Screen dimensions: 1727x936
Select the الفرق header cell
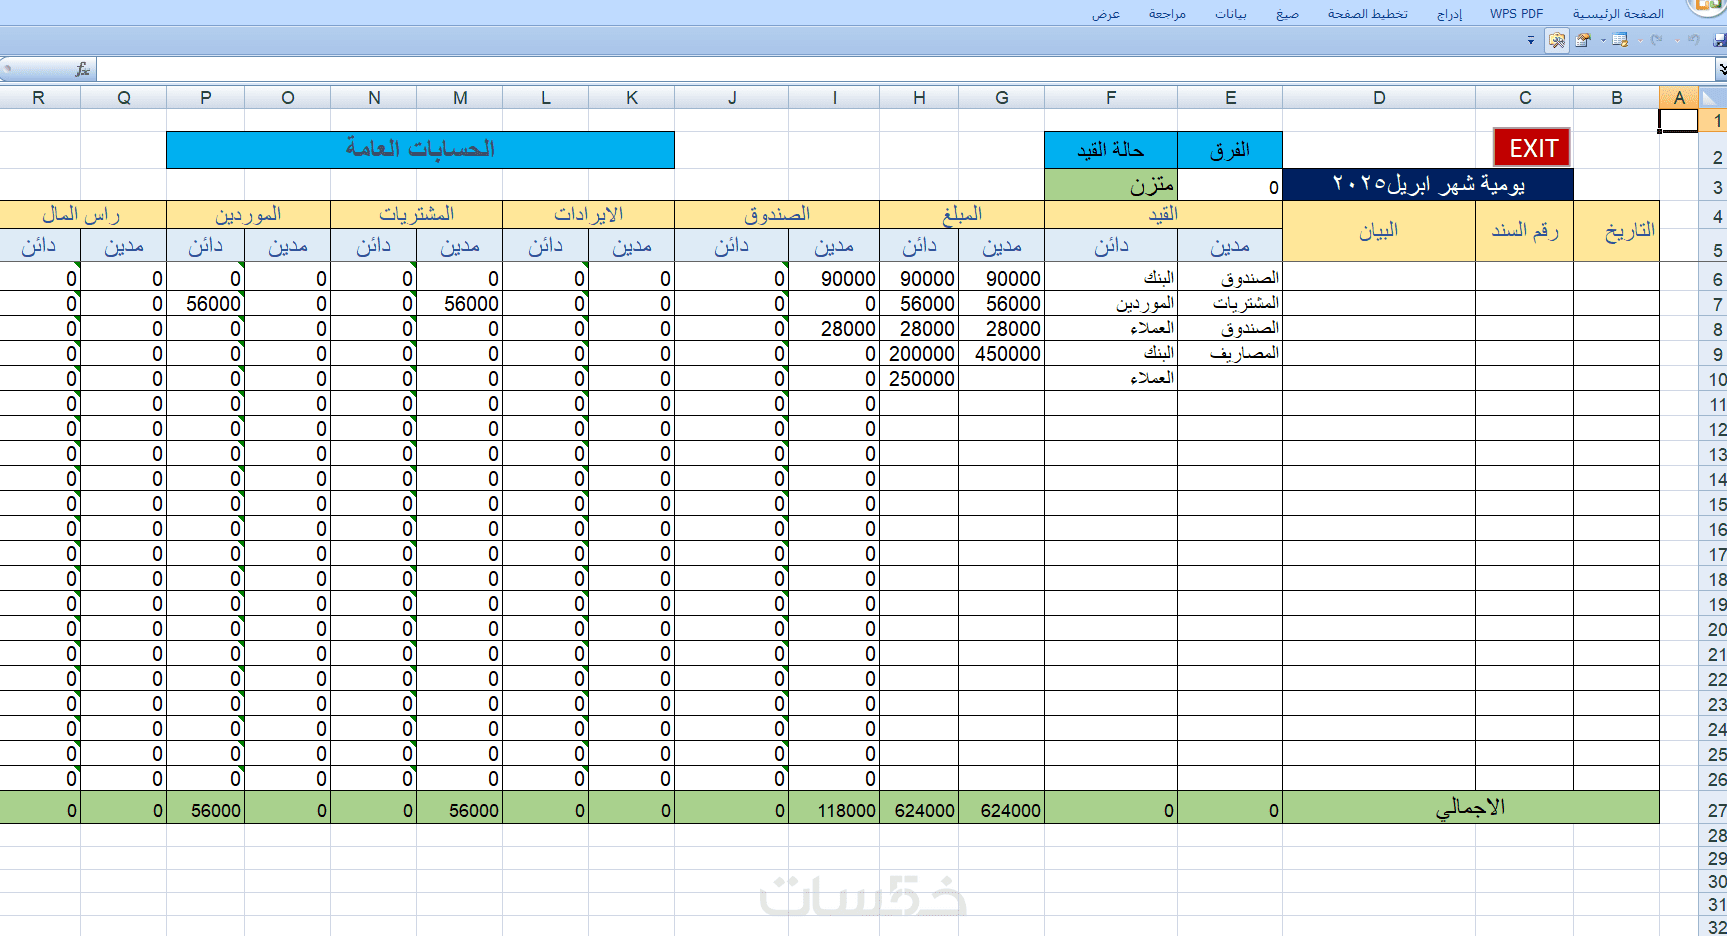1230,150
